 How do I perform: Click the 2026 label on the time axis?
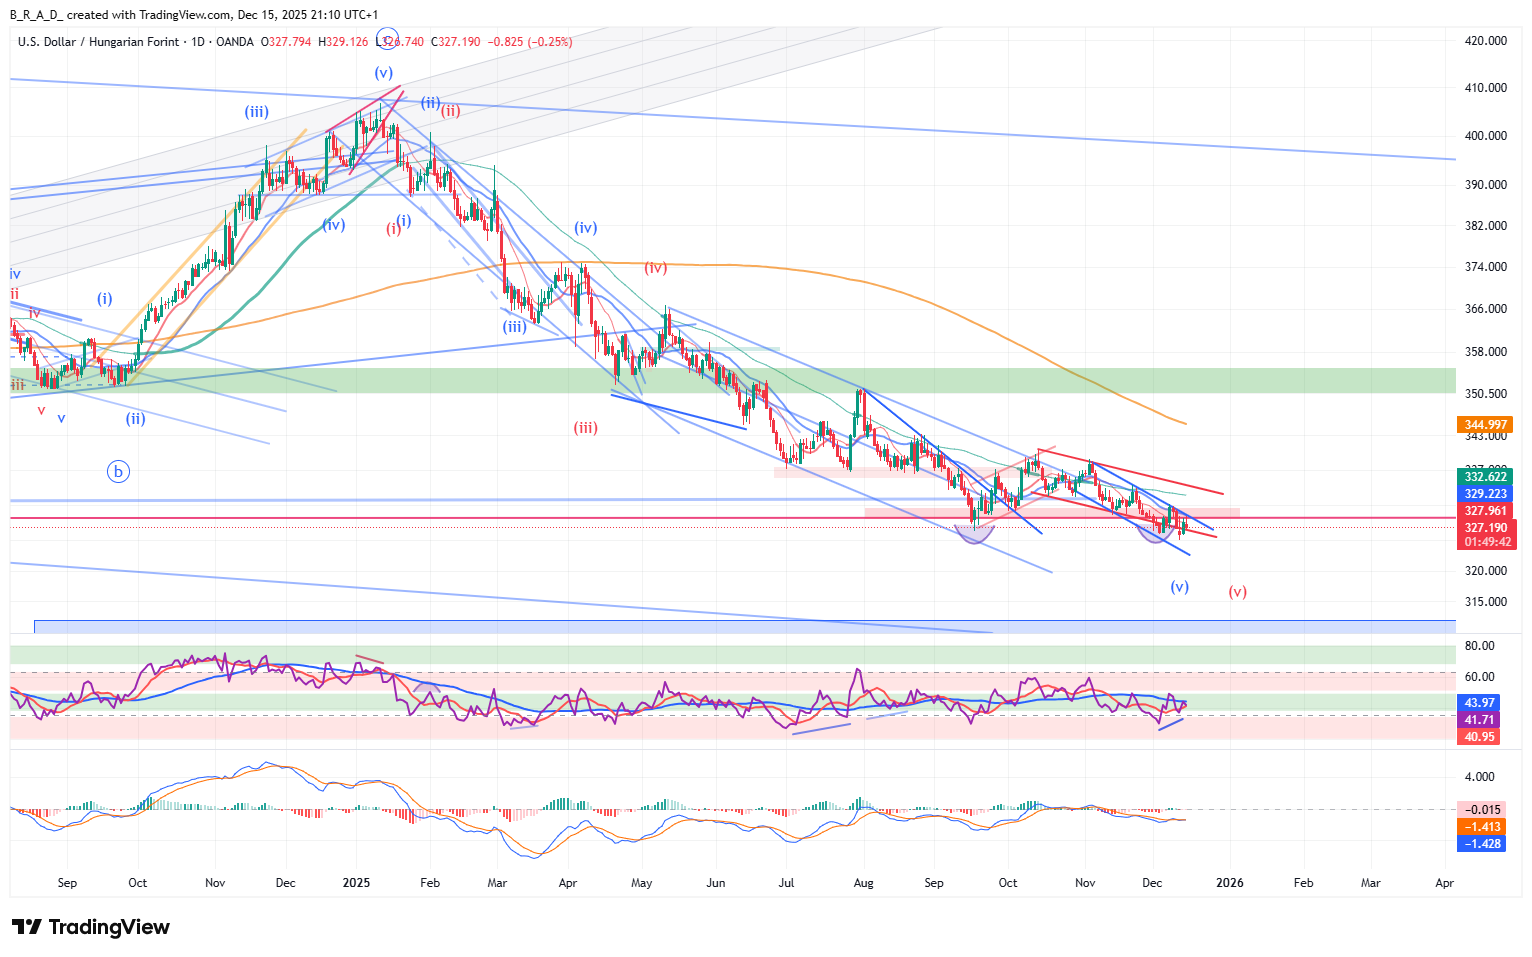1229,883
